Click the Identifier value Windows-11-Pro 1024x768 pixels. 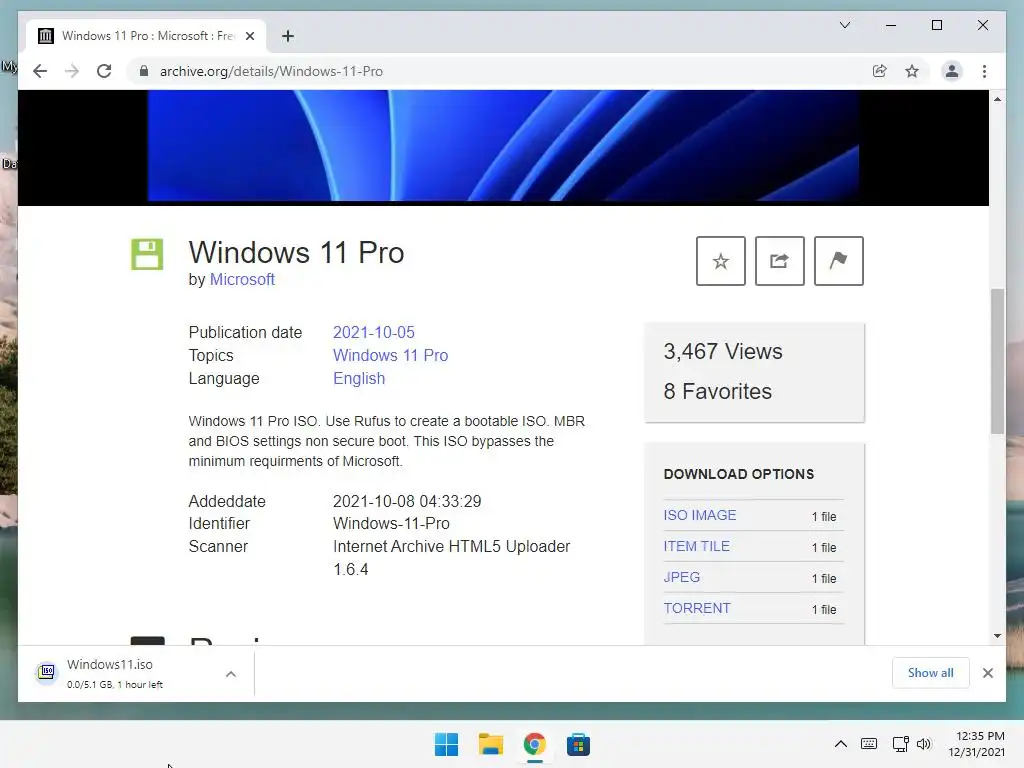[x=391, y=524]
